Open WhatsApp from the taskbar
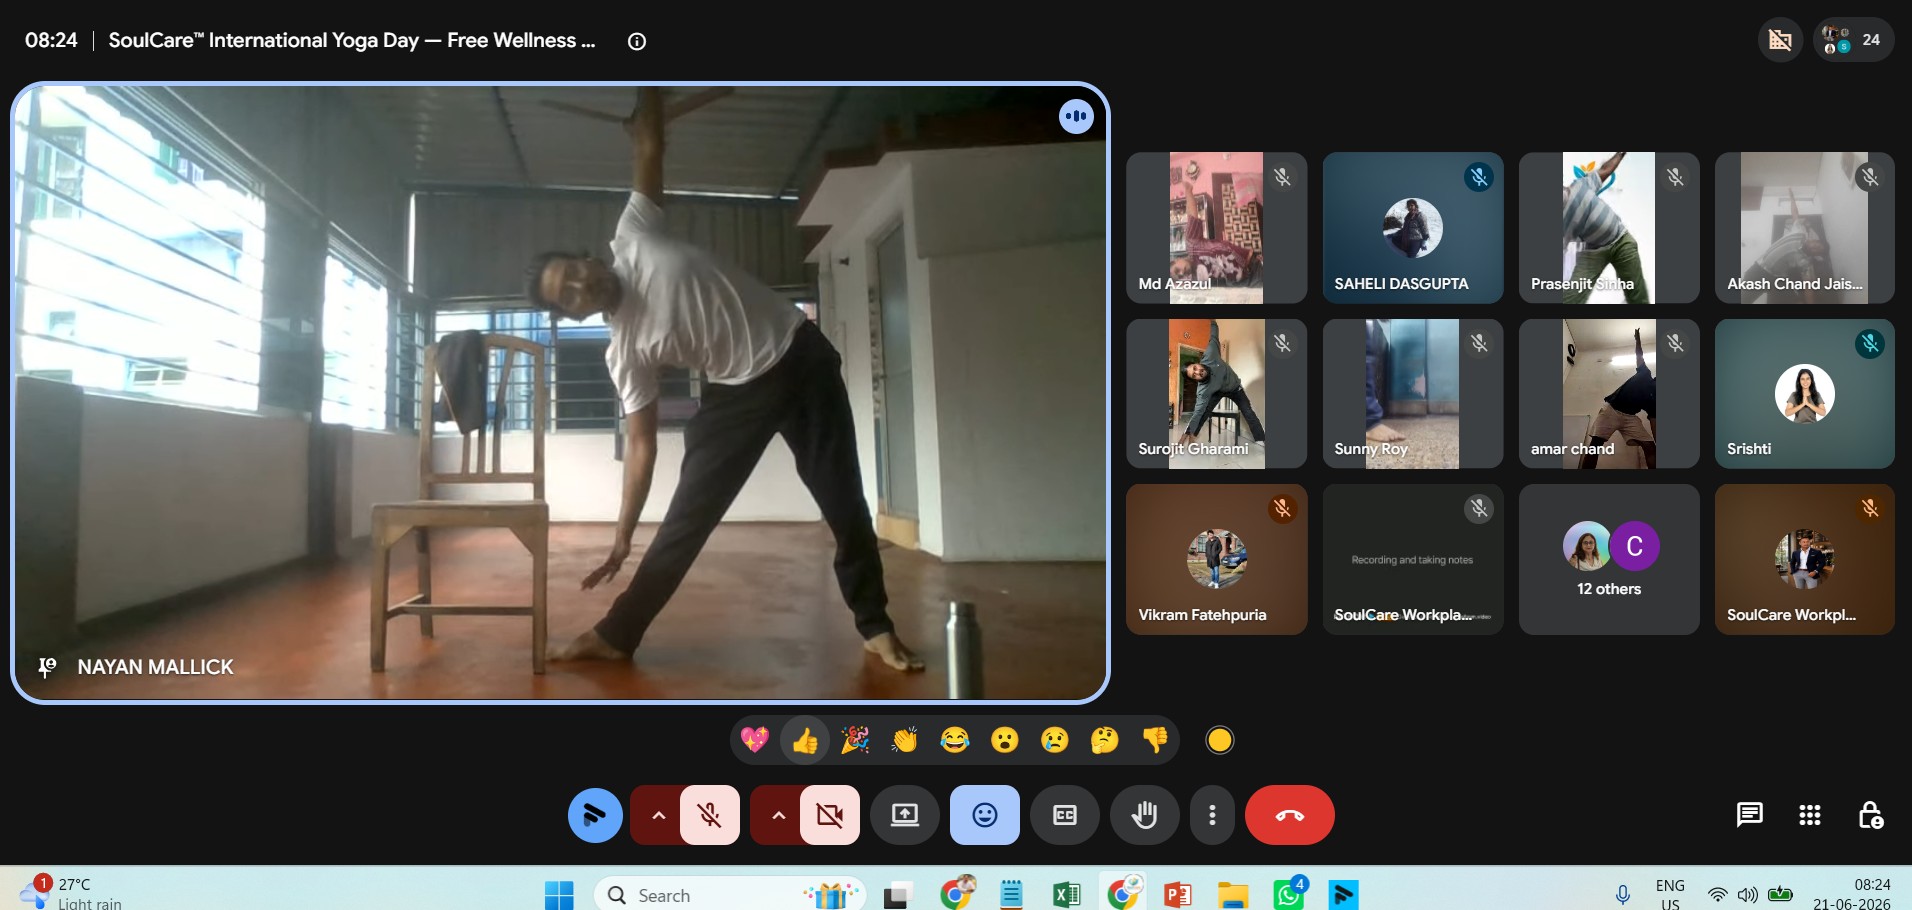Viewport: 1912px width, 910px height. click(x=1288, y=894)
